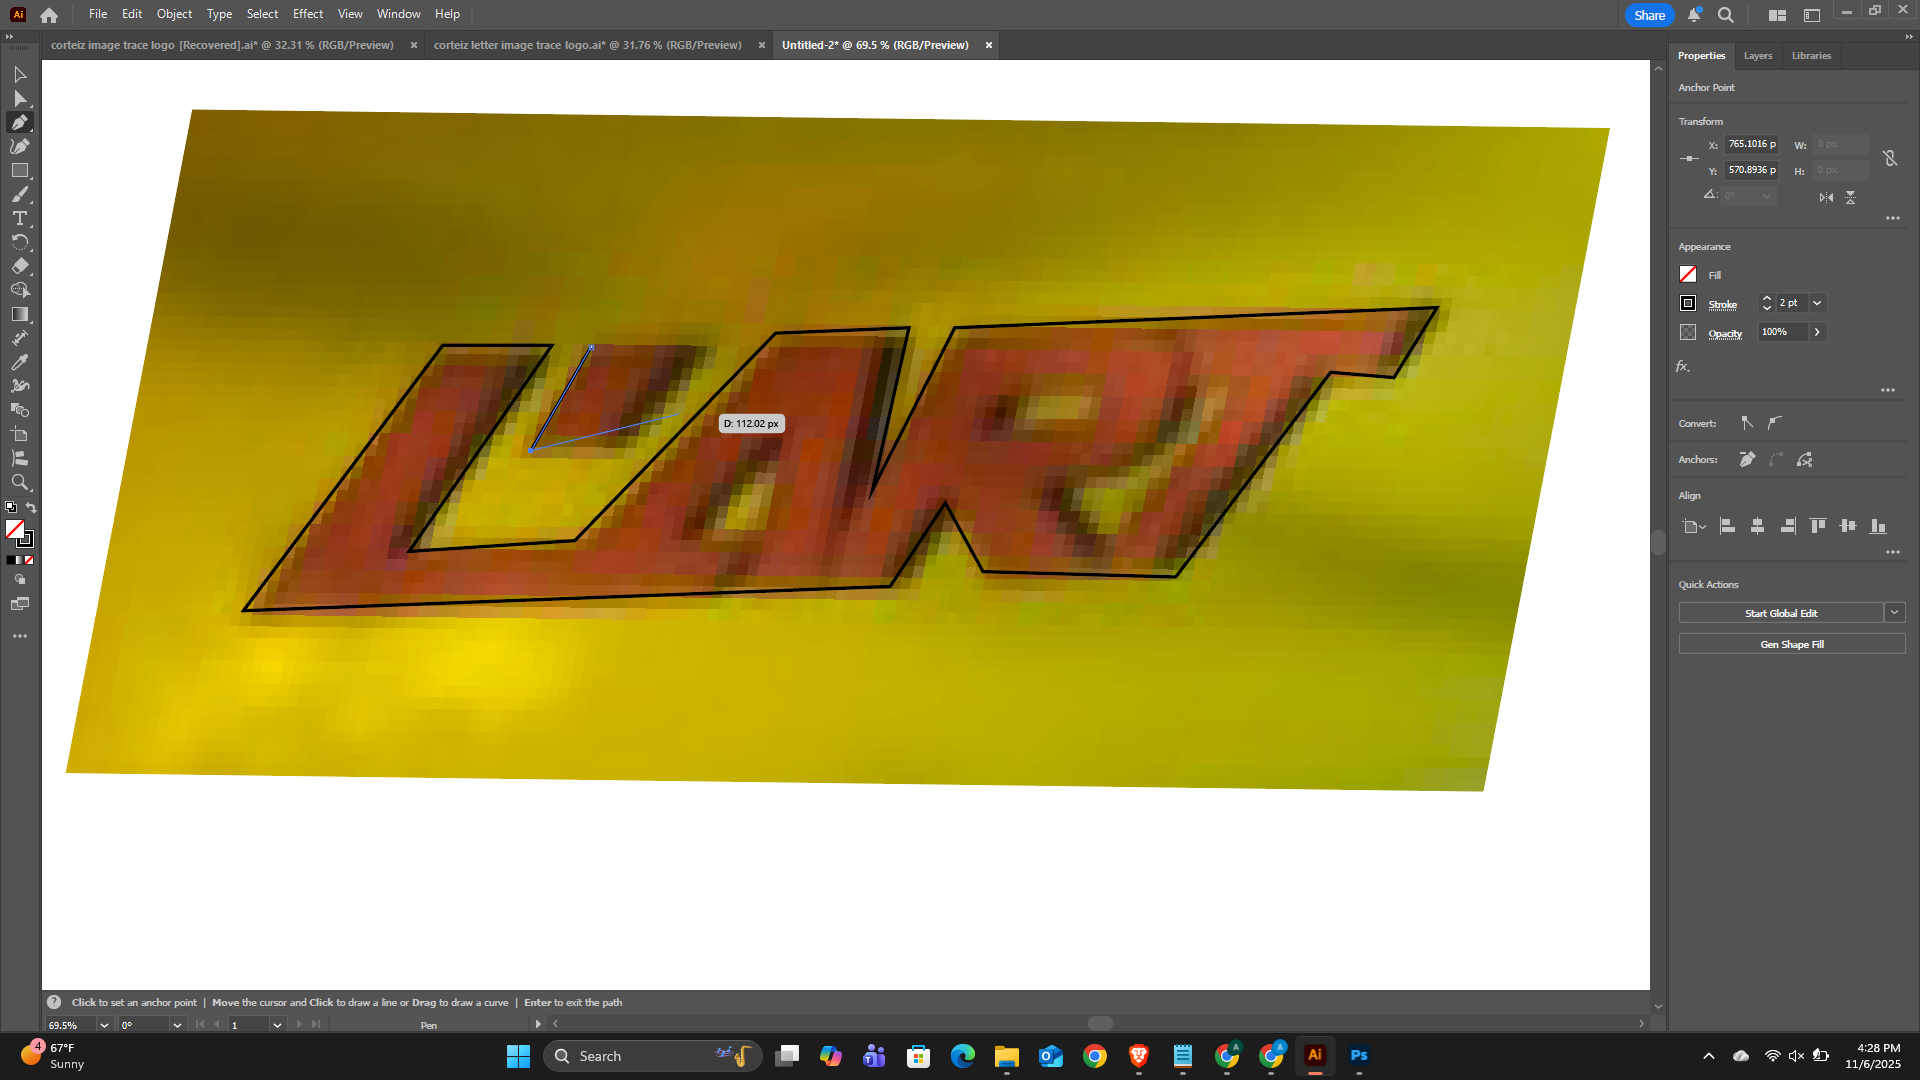Open the Effect menu
Screen dimensions: 1920x1080
307,14
